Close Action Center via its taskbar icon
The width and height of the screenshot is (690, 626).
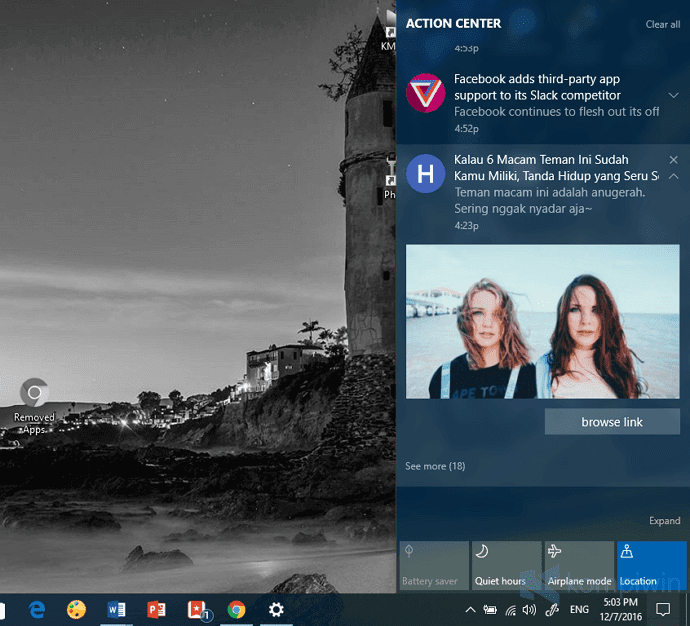(x=663, y=610)
